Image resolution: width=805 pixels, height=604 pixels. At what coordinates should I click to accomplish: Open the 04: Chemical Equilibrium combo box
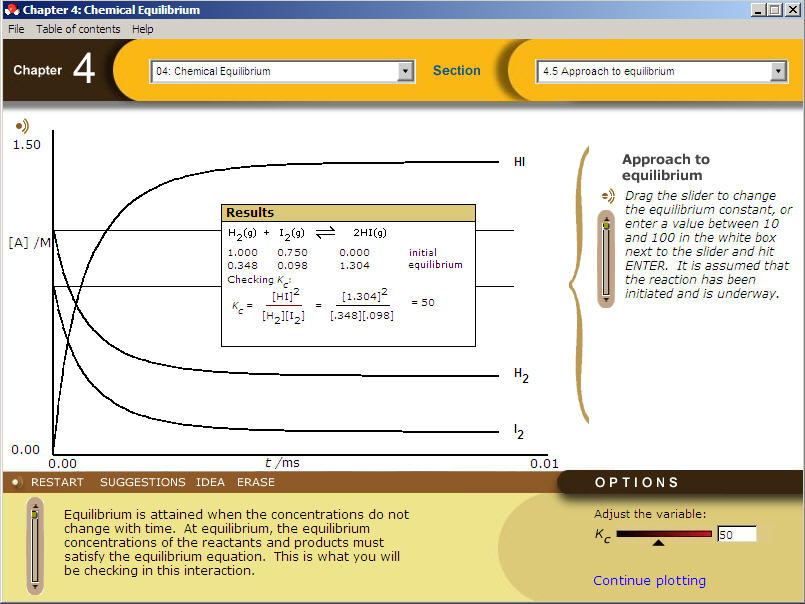[282, 71]
